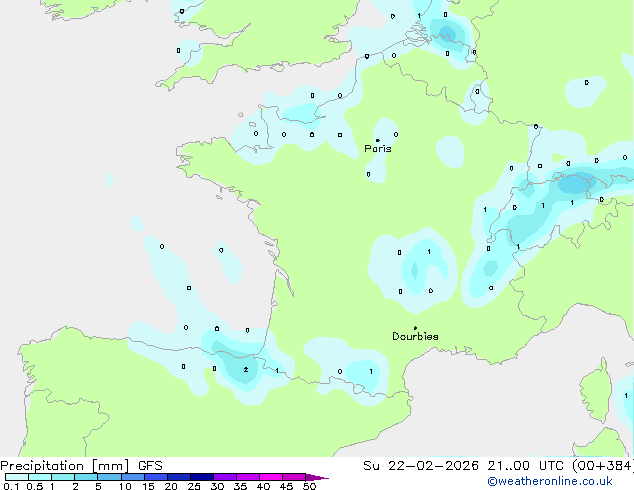Screen dimensions: 634x490
Task: Click the 'Precipitation [mm] GFS' title text
Action: [81, 466]
